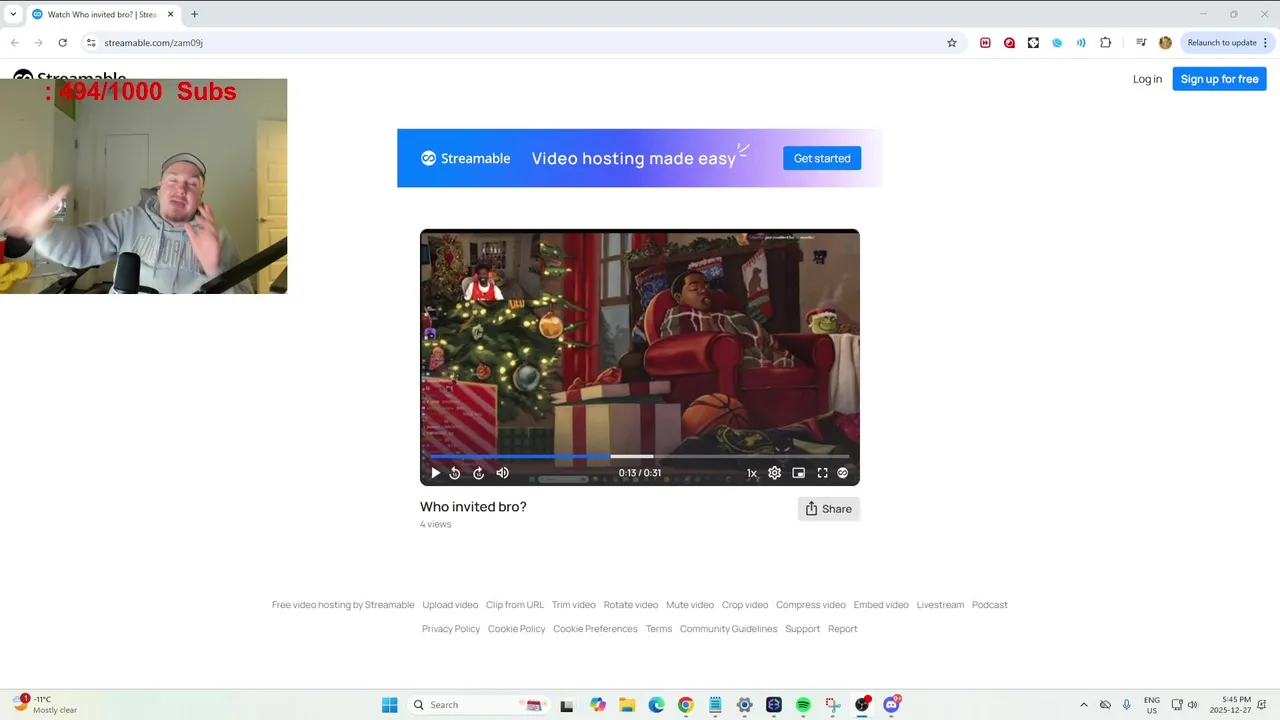Open the 1x playback speed menu

coord(752,473)
